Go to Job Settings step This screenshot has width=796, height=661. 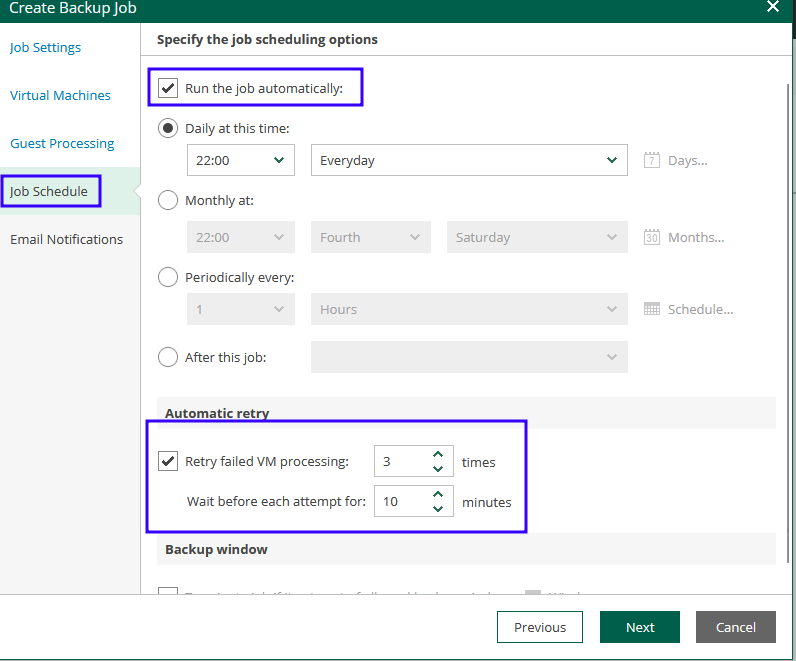(45, 48)
